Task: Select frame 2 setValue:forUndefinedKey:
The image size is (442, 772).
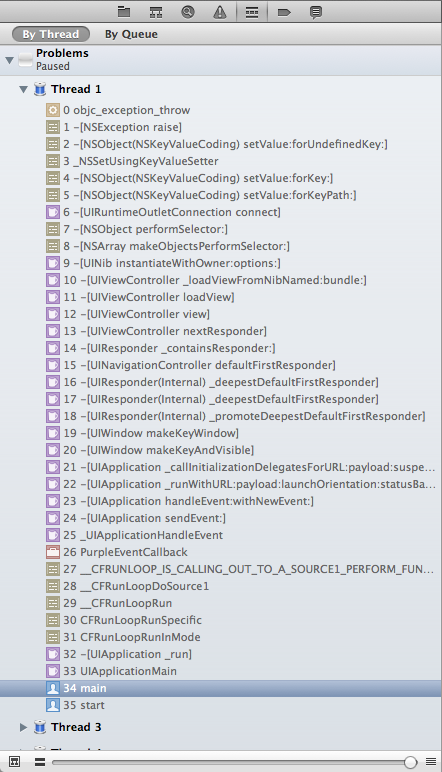Action: [221, 144]
